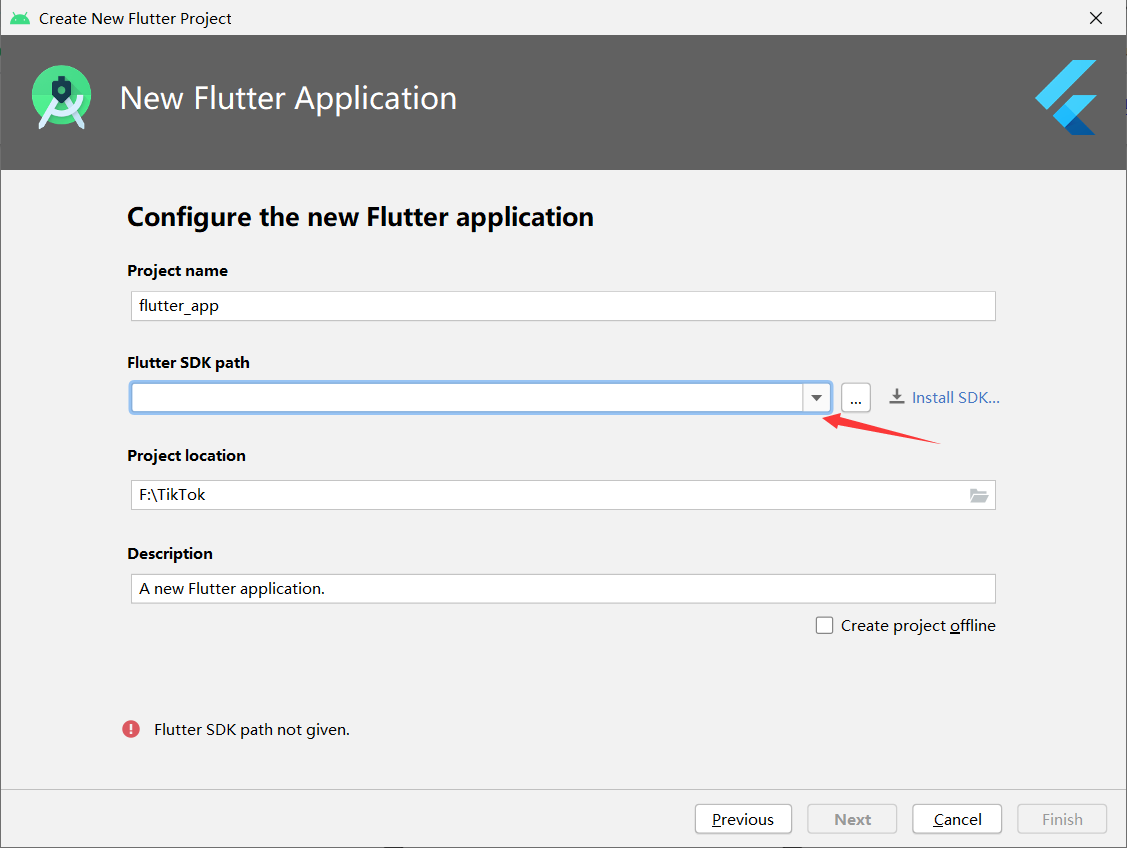This screenshot has width=1127, height=848.
Task: Click the 'New Flutter Application' banner title
Action: [288, 98]
